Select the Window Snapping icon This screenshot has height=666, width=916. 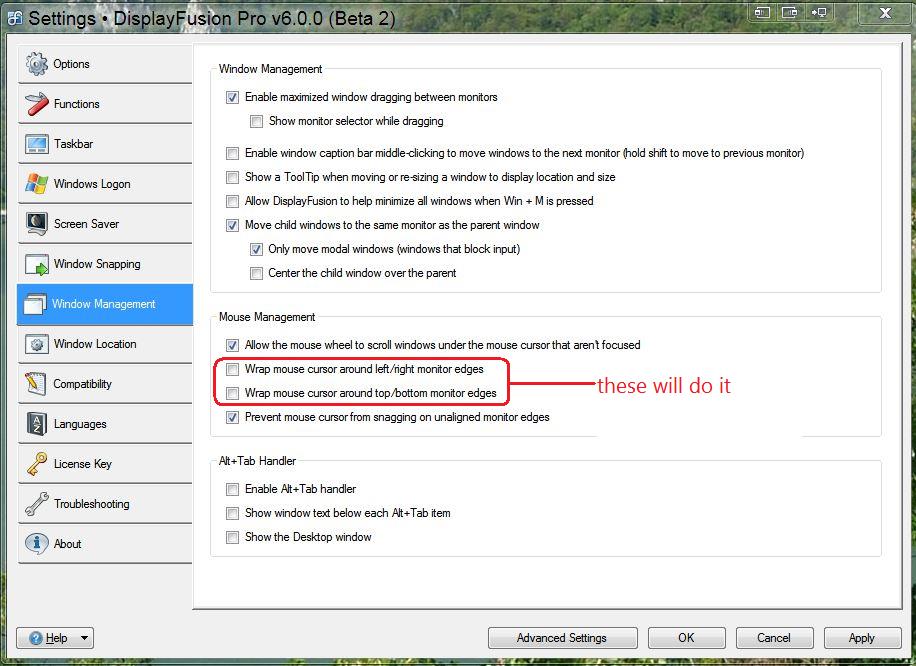(37, 264)
